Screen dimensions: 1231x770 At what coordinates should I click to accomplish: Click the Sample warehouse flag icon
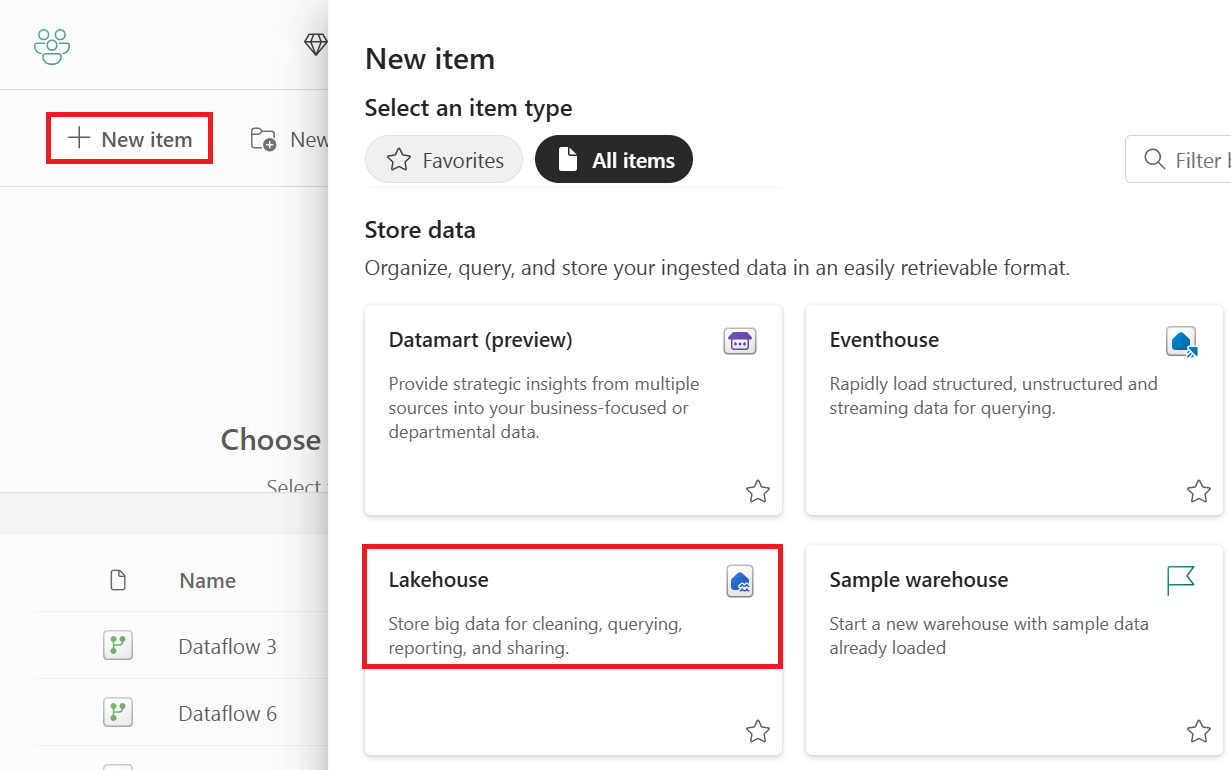coord(1181,580)
